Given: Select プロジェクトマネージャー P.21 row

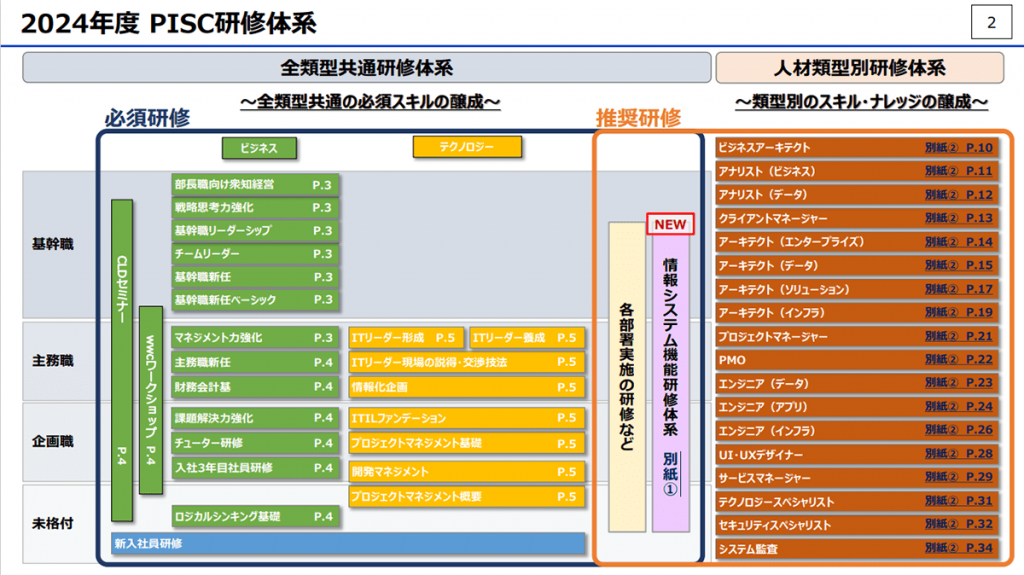Looking at the screenshot, I should pos(857,336).
